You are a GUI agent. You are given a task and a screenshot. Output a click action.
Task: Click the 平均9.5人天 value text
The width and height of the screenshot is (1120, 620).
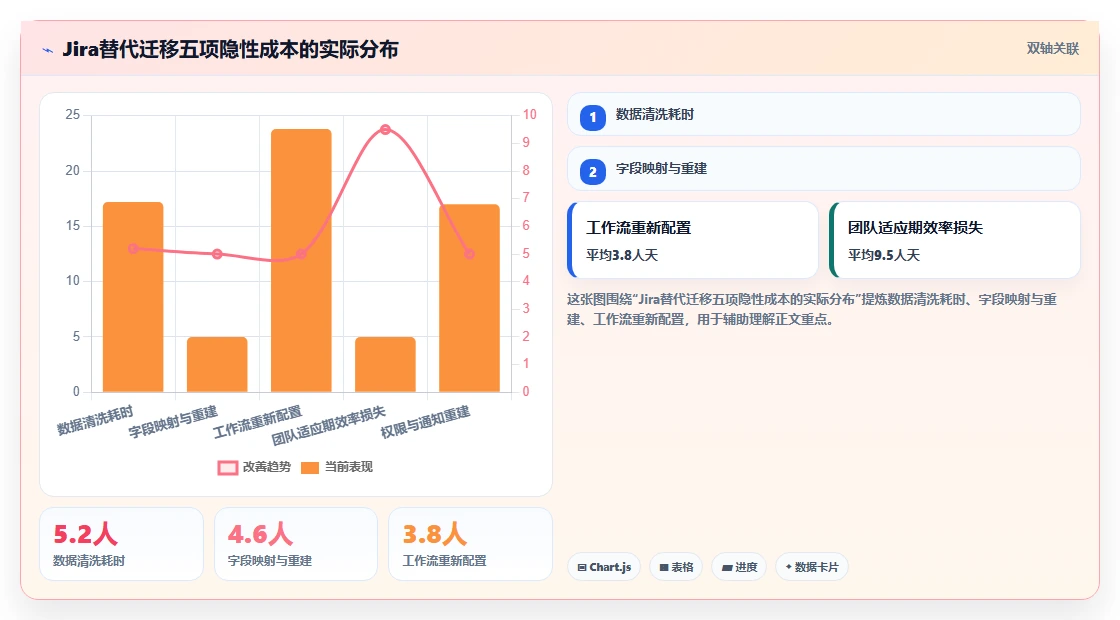point(884,255)
